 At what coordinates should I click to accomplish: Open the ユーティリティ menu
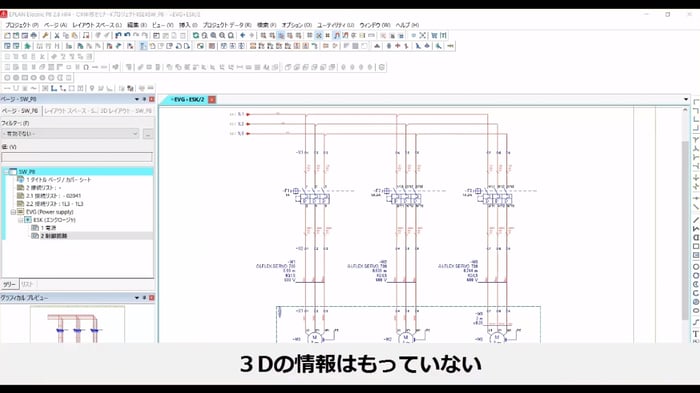pos(336,25)
